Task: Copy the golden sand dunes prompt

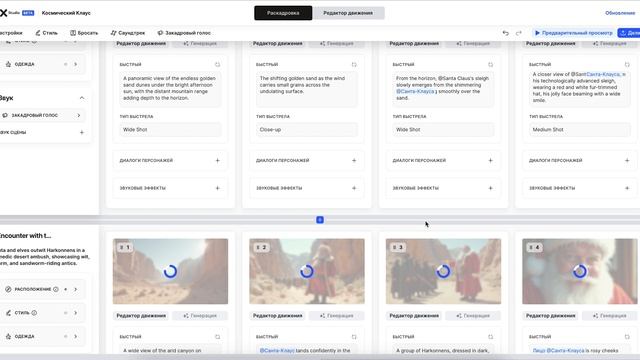Action: (x=217, y=64)
